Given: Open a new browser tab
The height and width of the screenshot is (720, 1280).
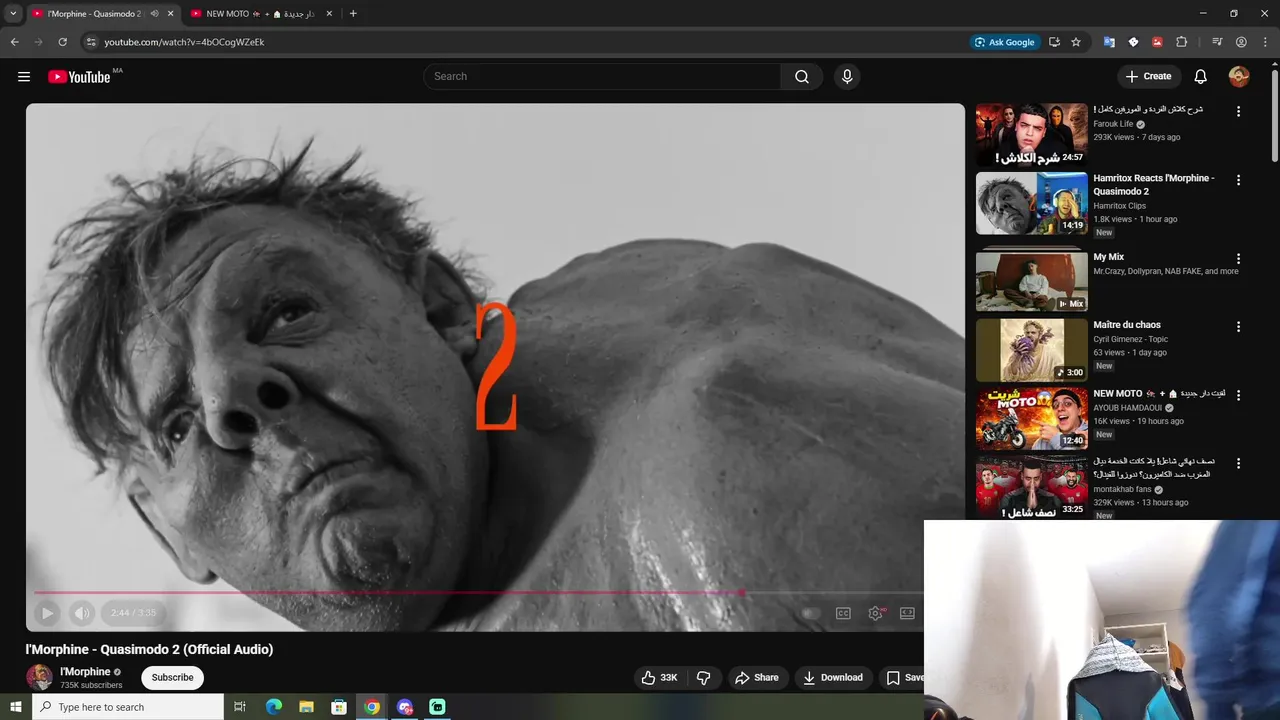Looking at the screenshot, I should 353,14.
